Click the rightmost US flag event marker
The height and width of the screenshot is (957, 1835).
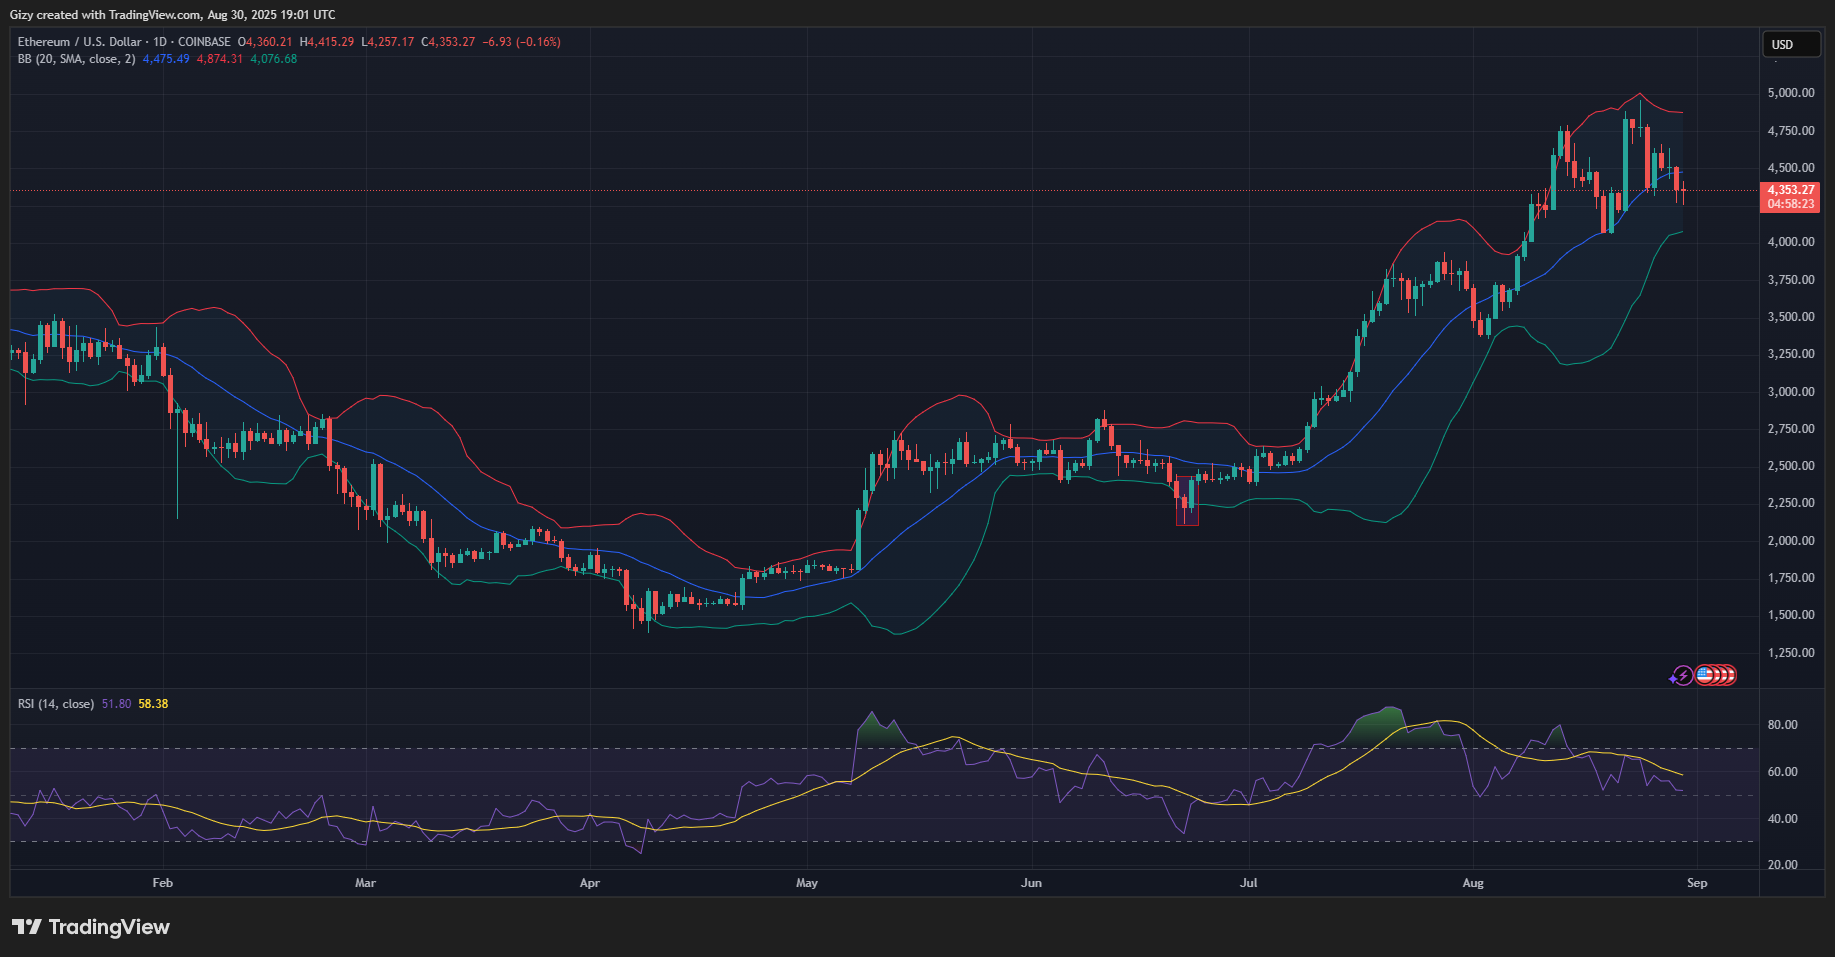point(1729,676)
